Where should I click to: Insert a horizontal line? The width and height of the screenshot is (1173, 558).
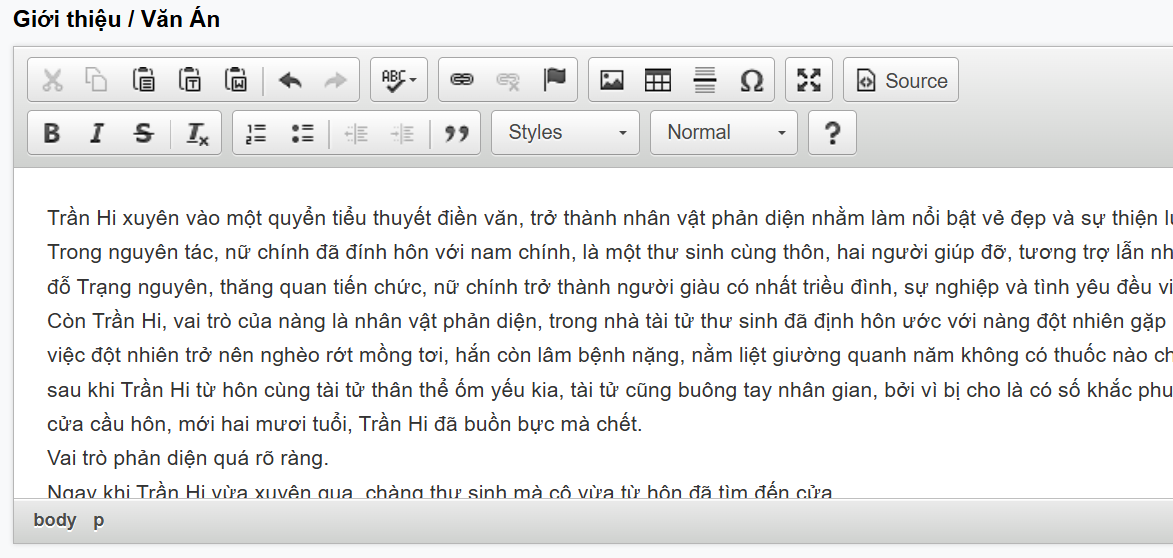(705, 80)
